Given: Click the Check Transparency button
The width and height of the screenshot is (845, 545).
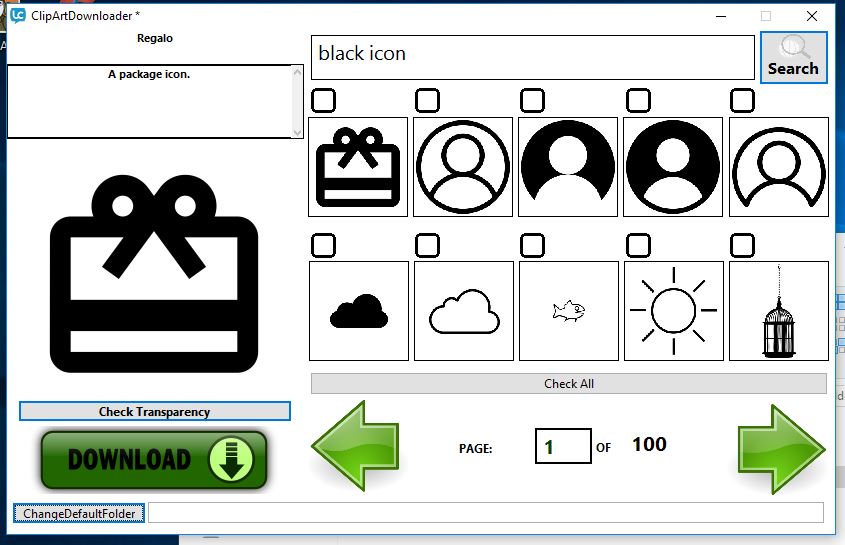Looking at the screenshot, I should point(154,412).
